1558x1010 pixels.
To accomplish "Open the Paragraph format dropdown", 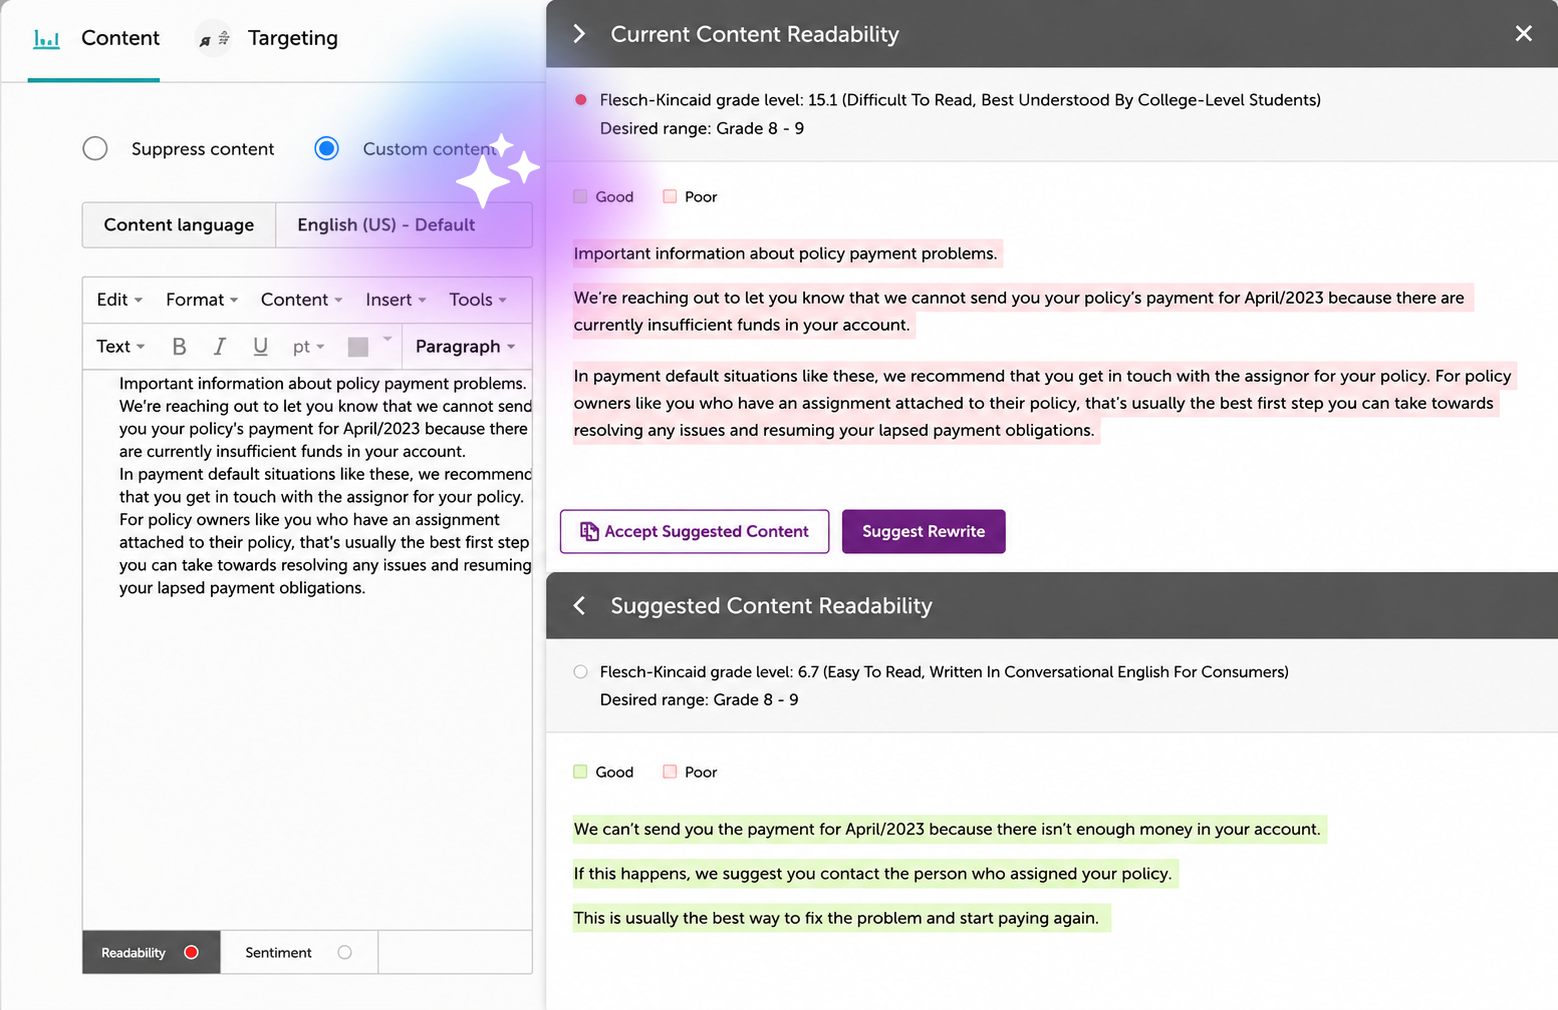I will click(465, 346).
